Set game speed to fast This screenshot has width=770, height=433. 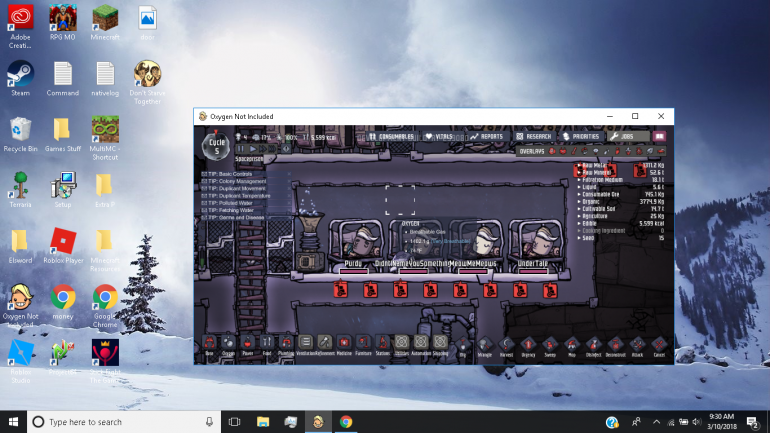pos(263,149)
